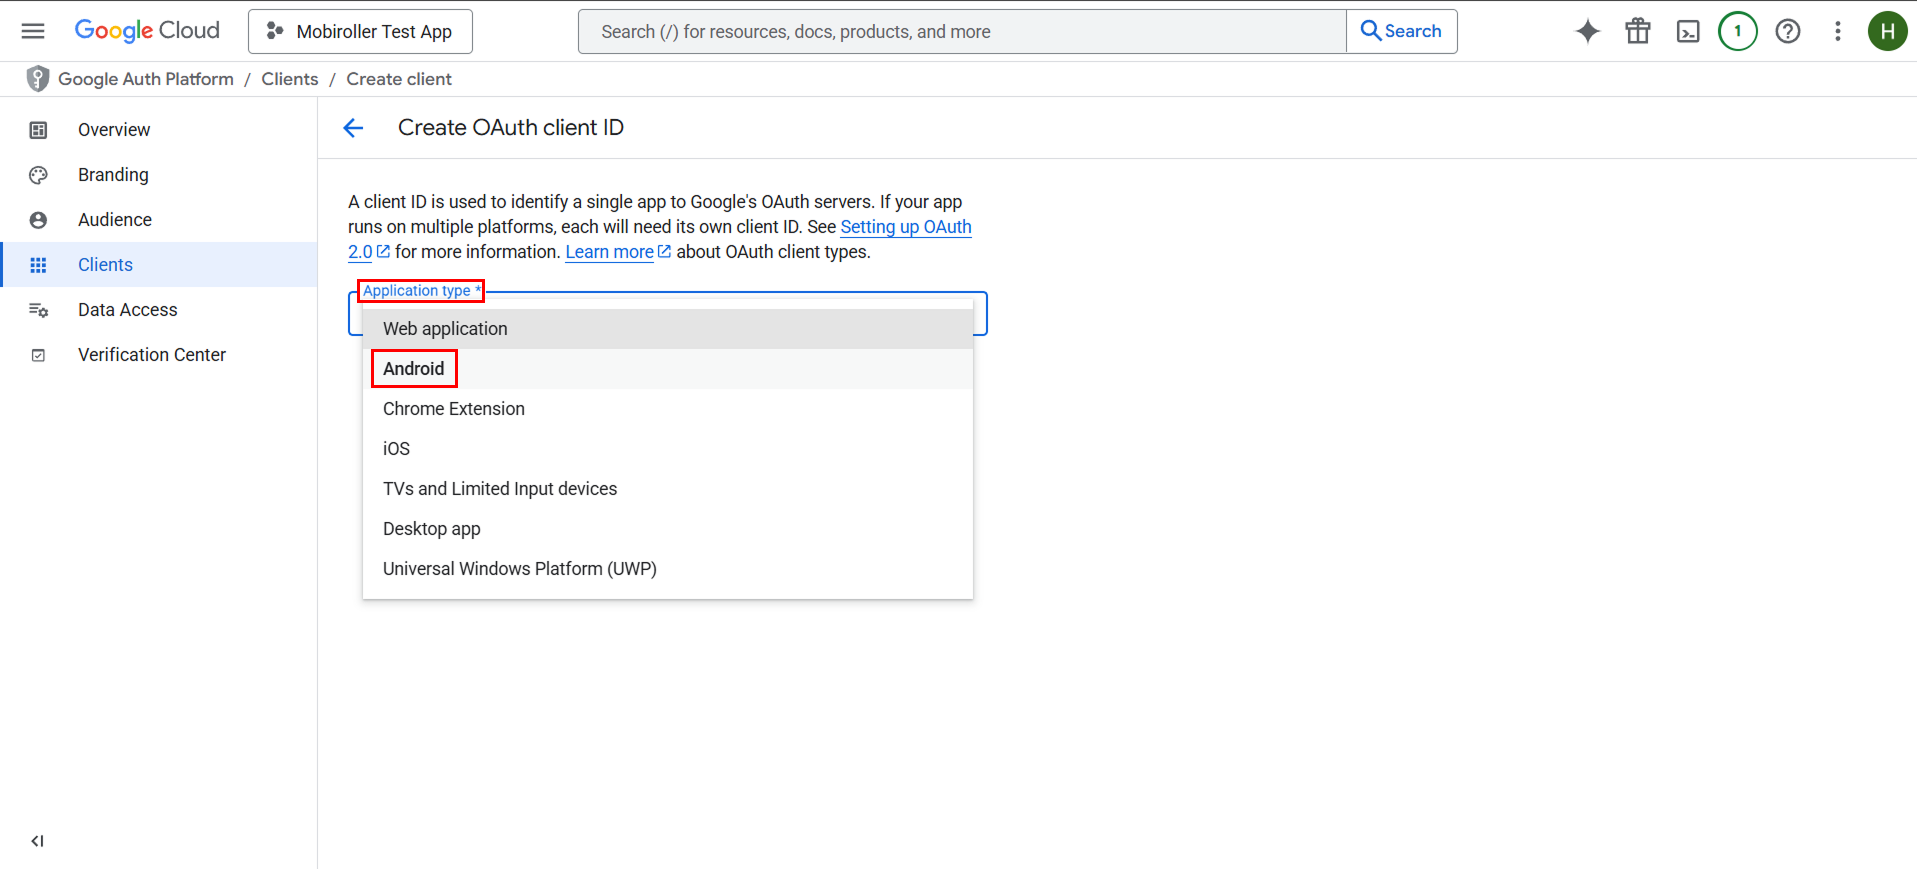
Task: Click the Overview dashboard icon
Action: tap(38, 130)
